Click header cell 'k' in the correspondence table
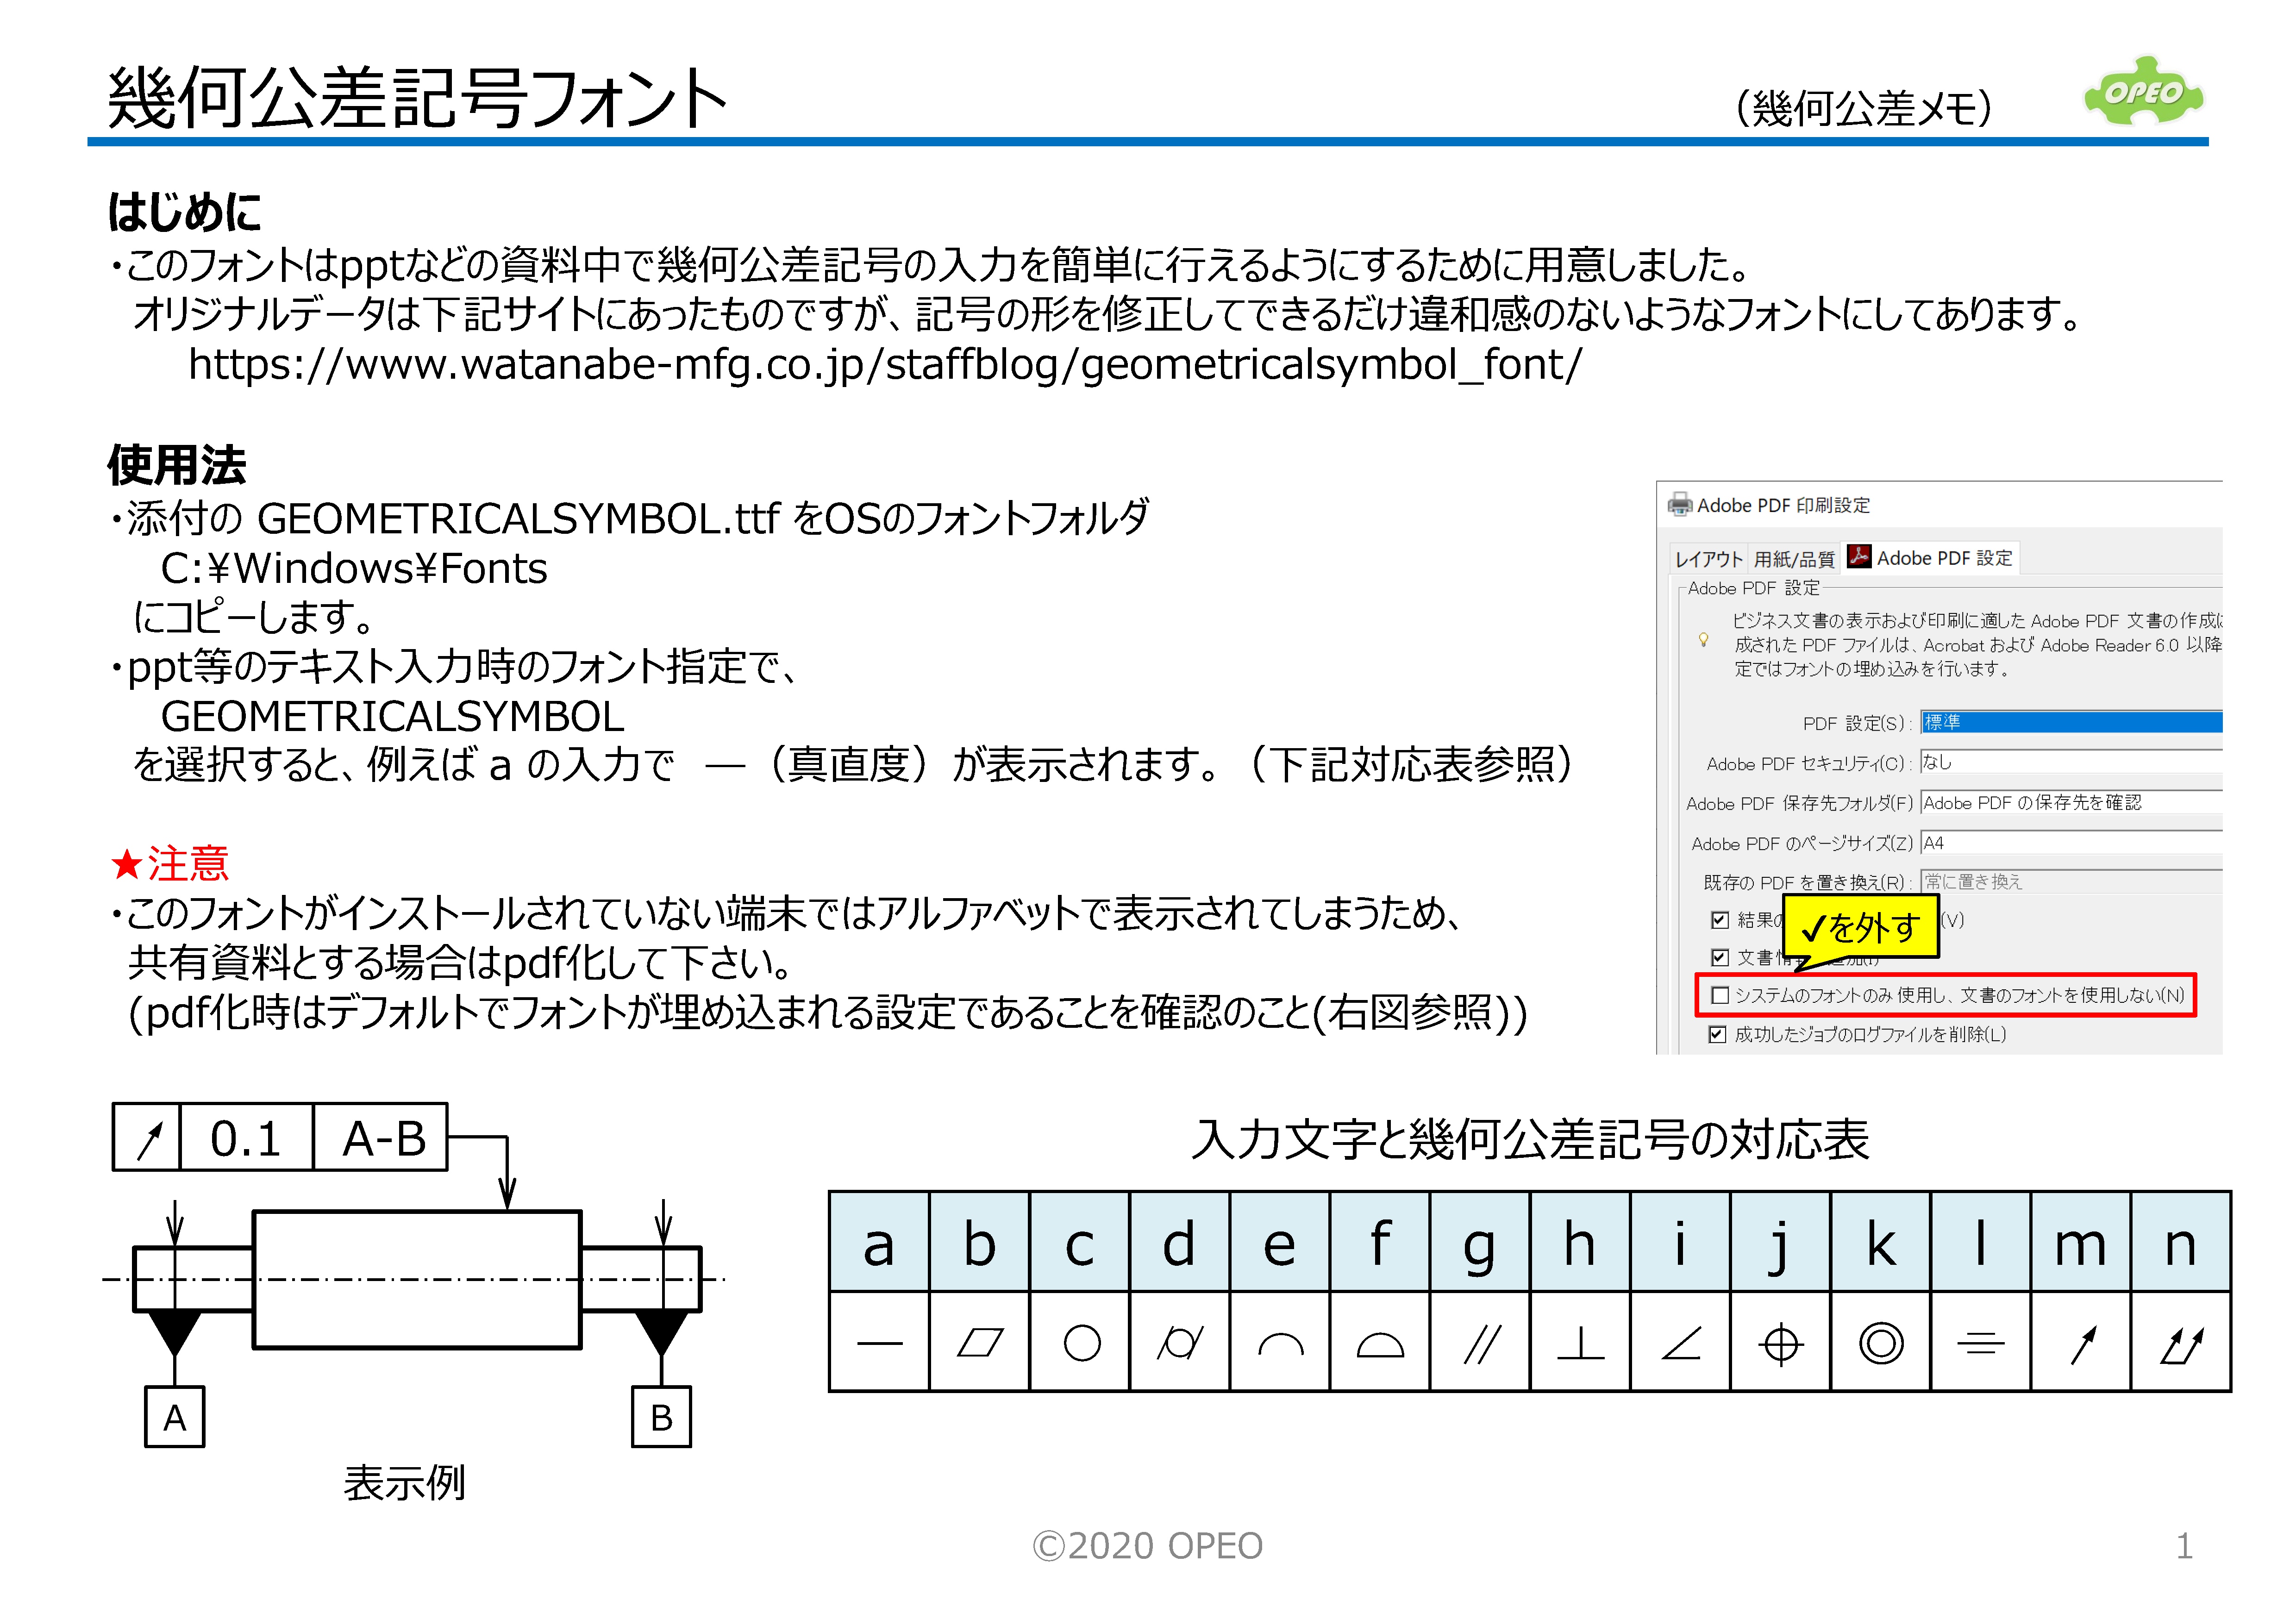The image size is (2296, 1619). pyautogui.click(x=1881, y=1242)
